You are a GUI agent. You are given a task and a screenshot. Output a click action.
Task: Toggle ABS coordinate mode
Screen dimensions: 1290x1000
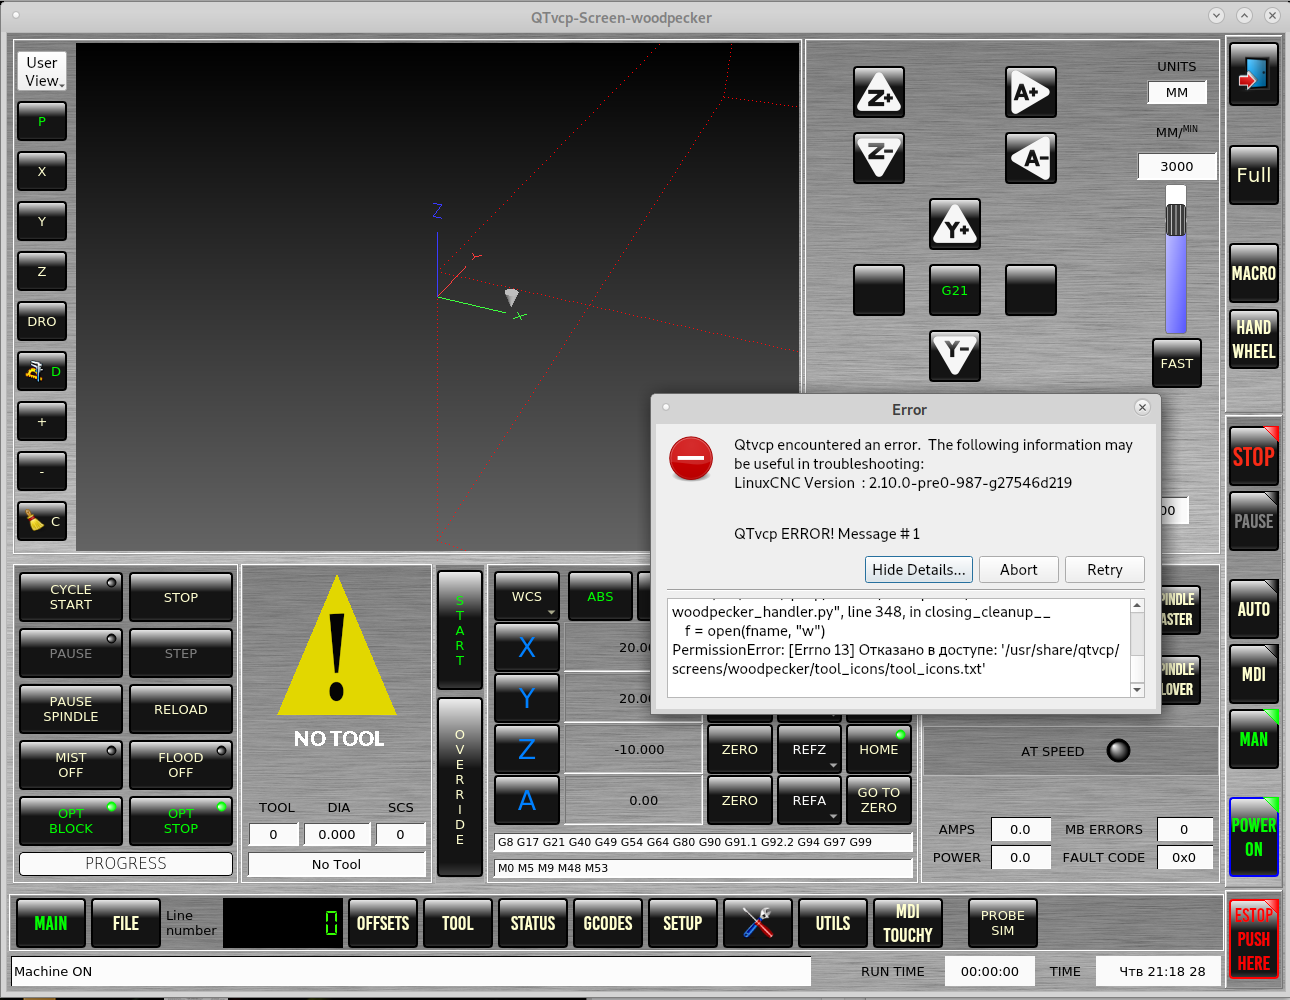coord(600,596)
